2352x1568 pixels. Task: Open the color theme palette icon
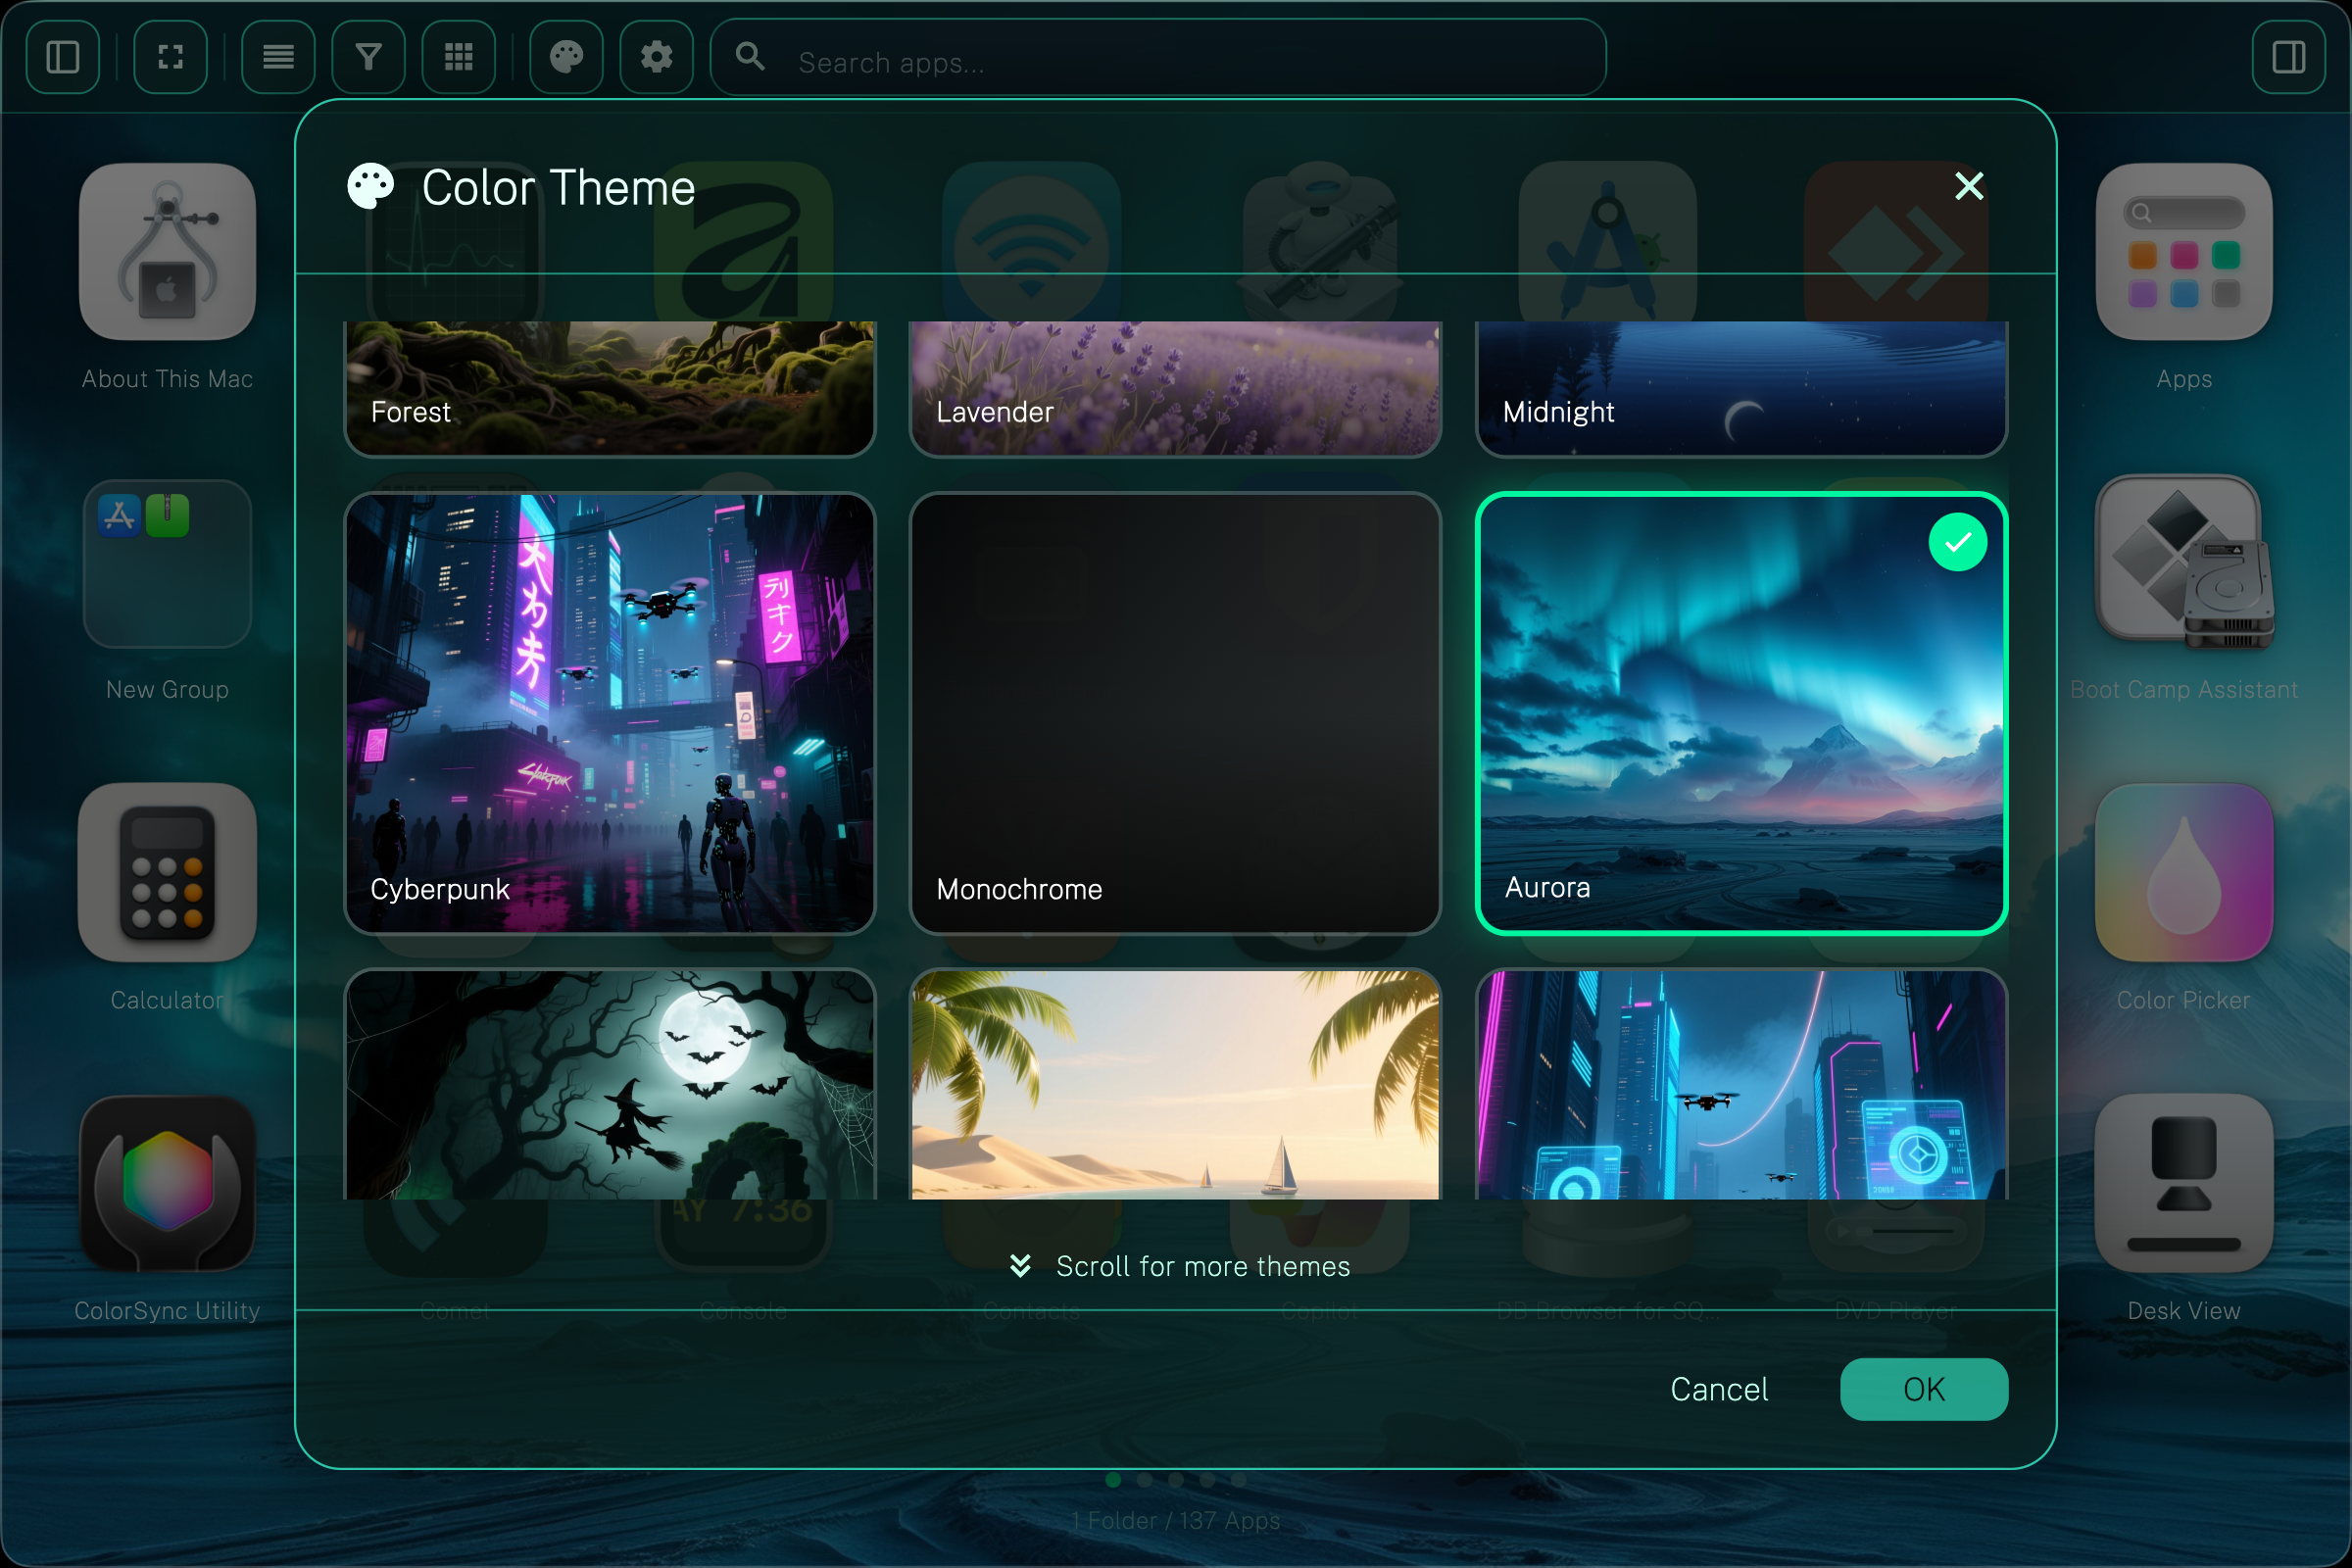(566, 57)
